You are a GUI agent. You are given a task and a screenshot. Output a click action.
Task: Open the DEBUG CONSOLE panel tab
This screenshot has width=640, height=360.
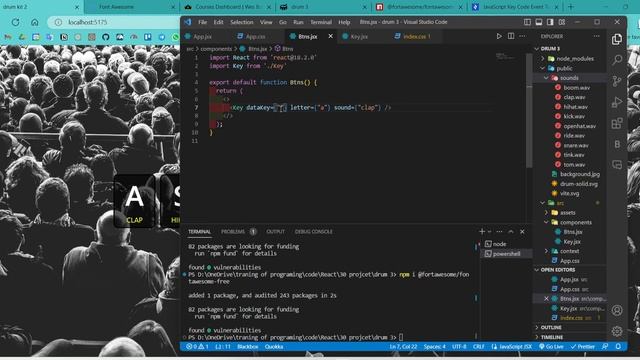313,231
